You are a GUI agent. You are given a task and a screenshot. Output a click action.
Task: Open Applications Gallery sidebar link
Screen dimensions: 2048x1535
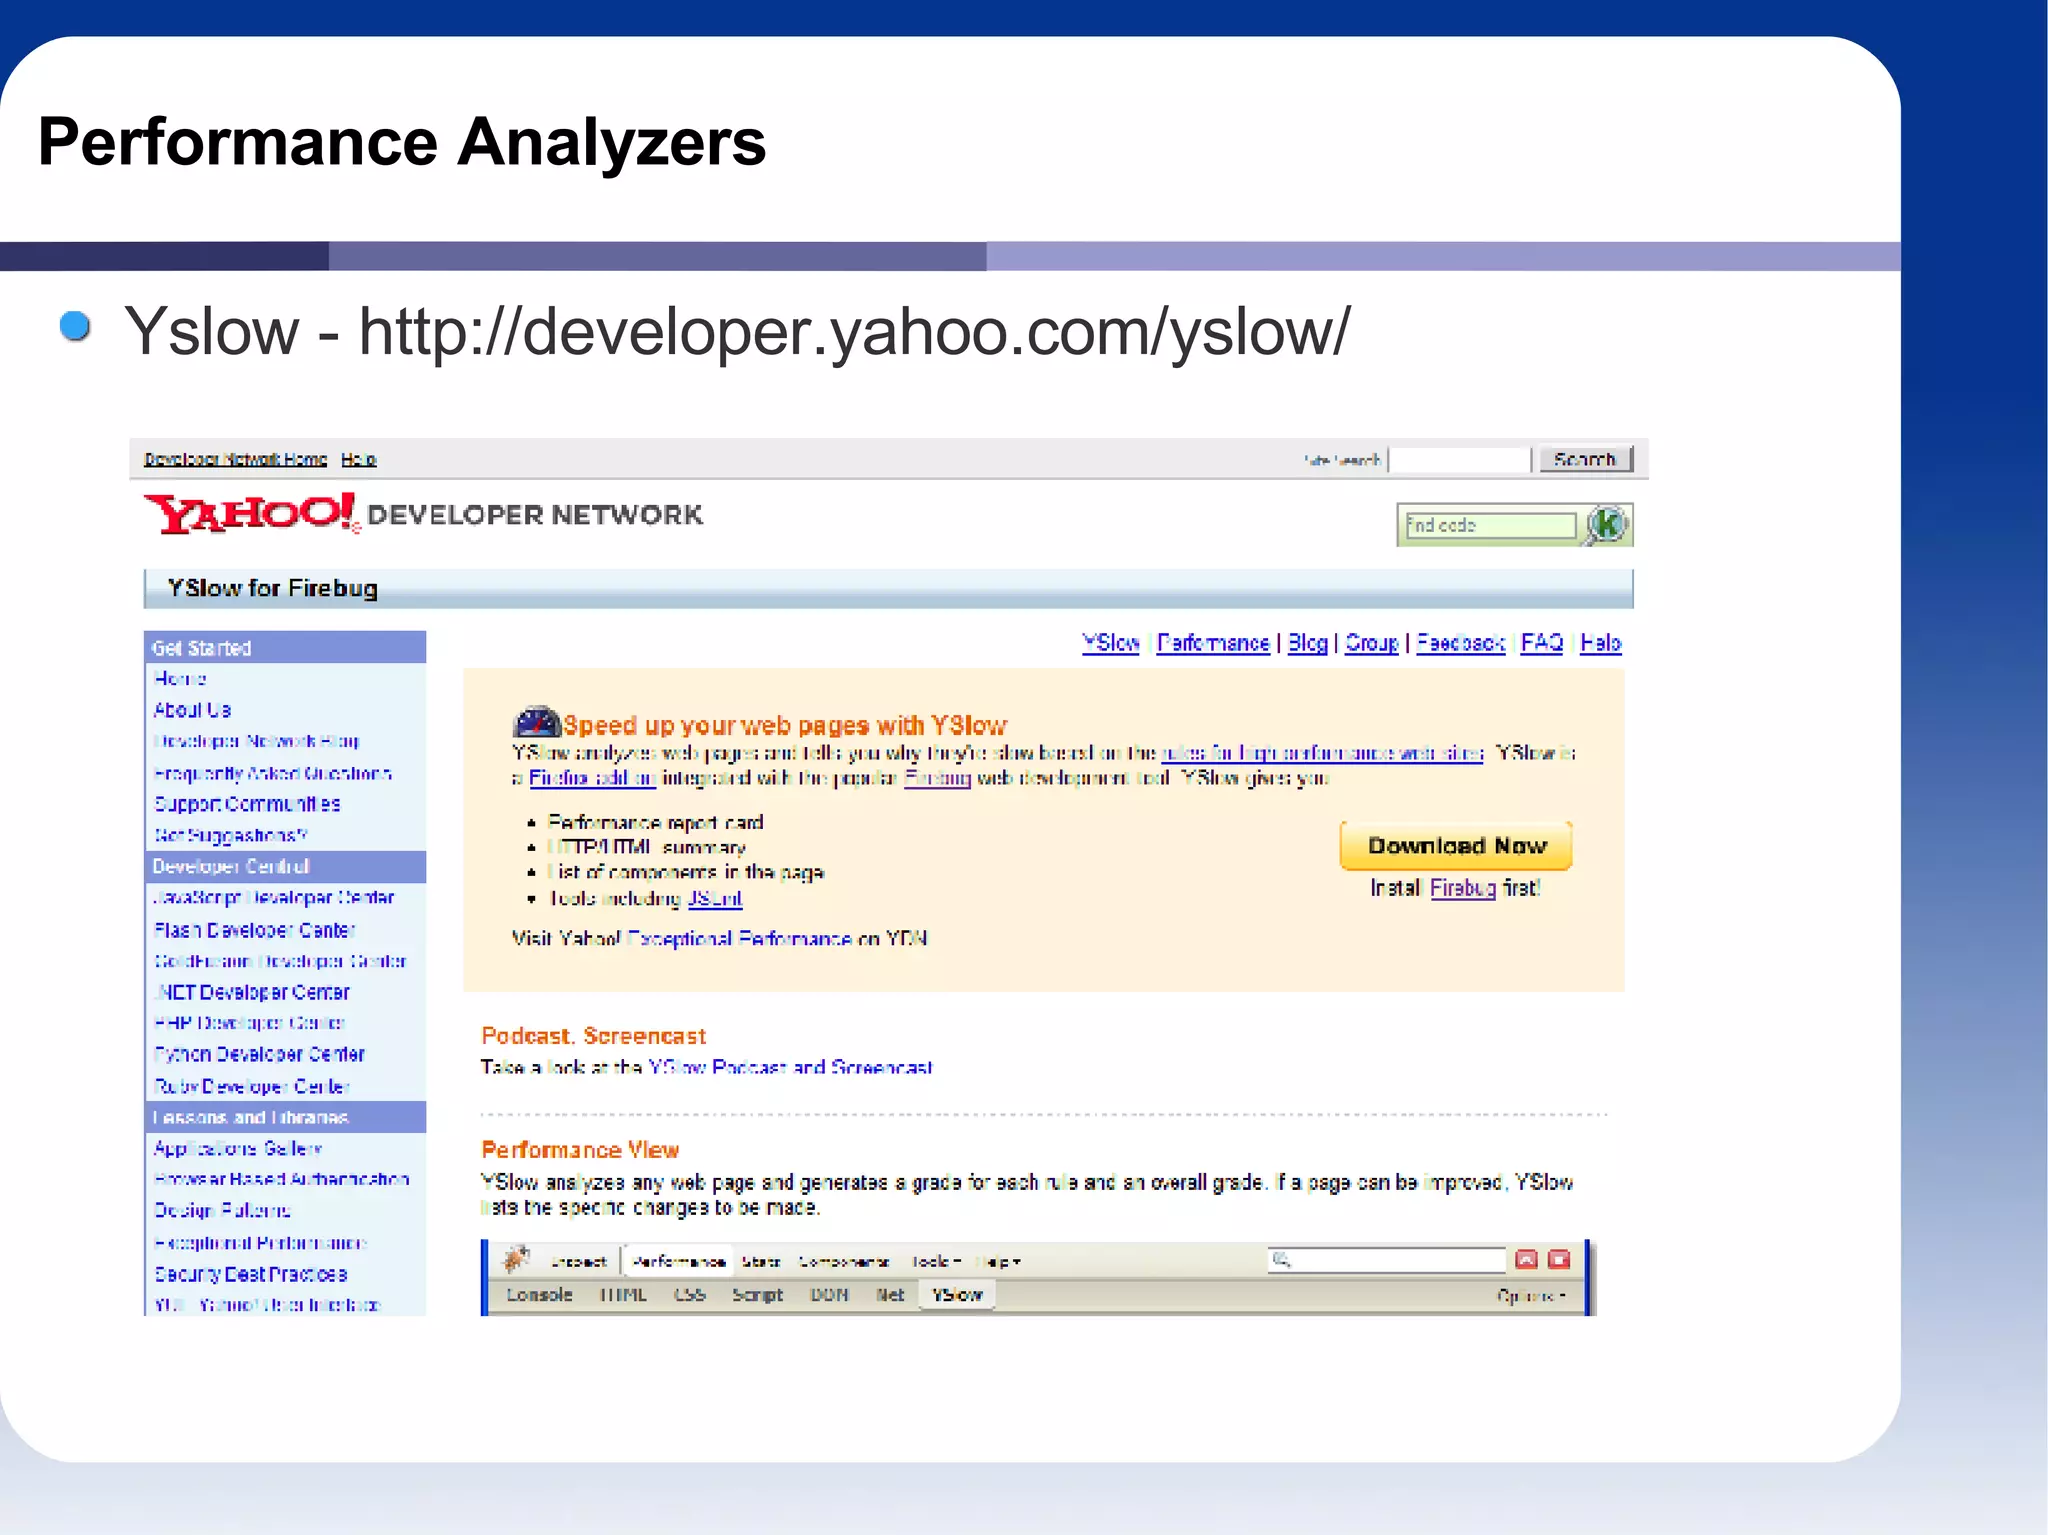[238, 1148]
